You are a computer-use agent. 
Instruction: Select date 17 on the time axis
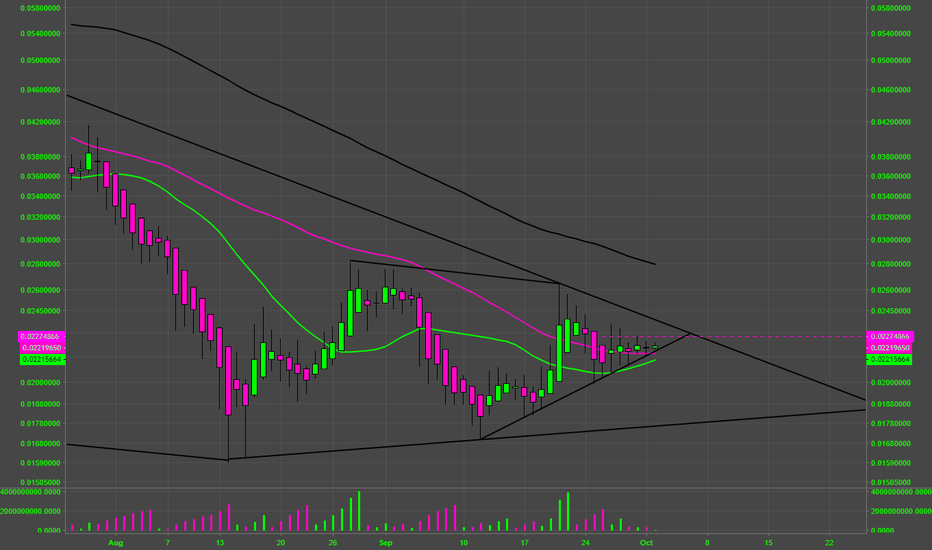(x=525, y=542)
